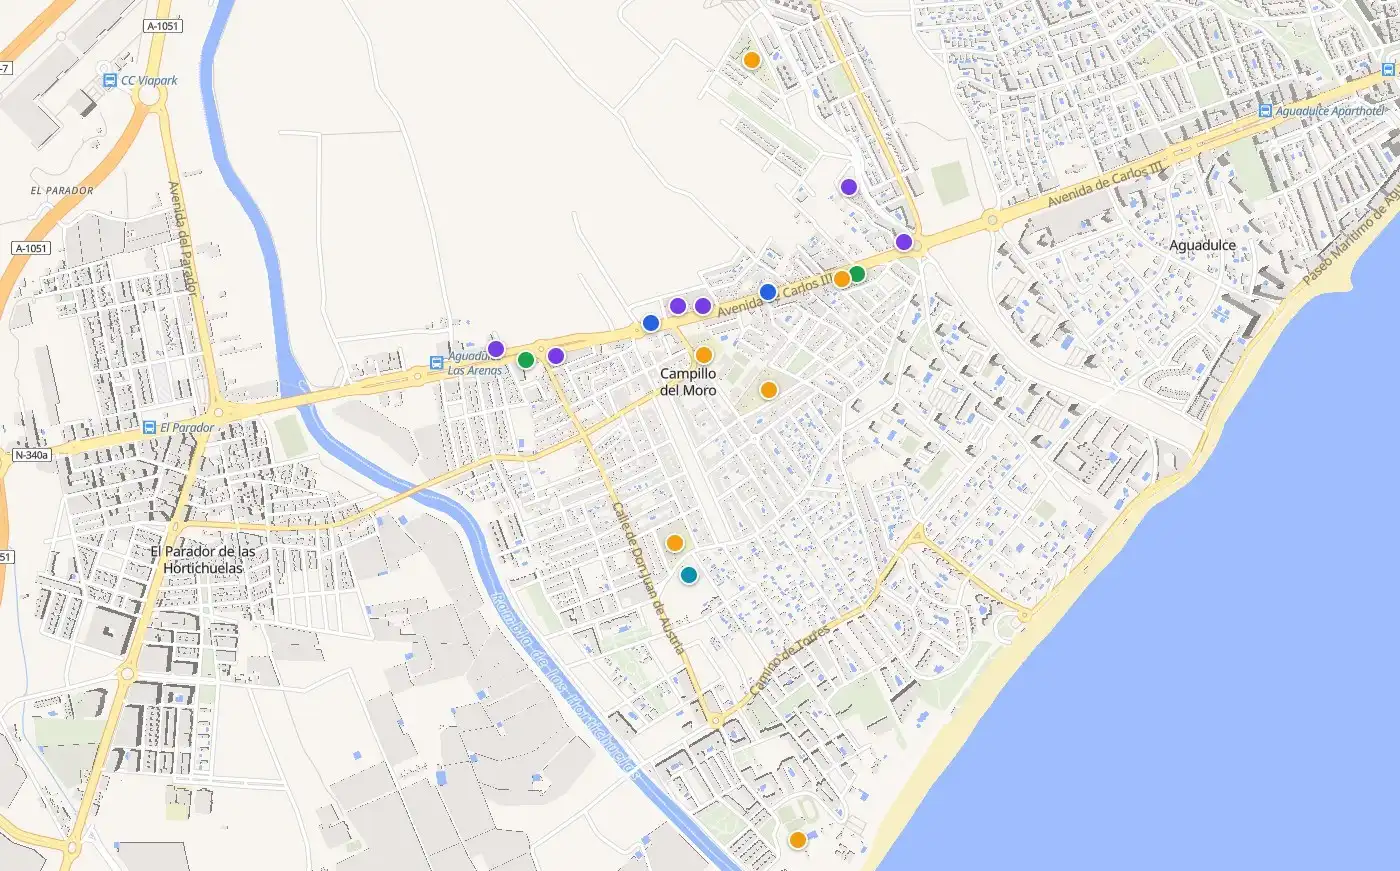The width and height of the screenshot is (1400, 871).
Task: Open the Aguadulce Las Arenas bus stop icon
Action: (x=436, y=364)
